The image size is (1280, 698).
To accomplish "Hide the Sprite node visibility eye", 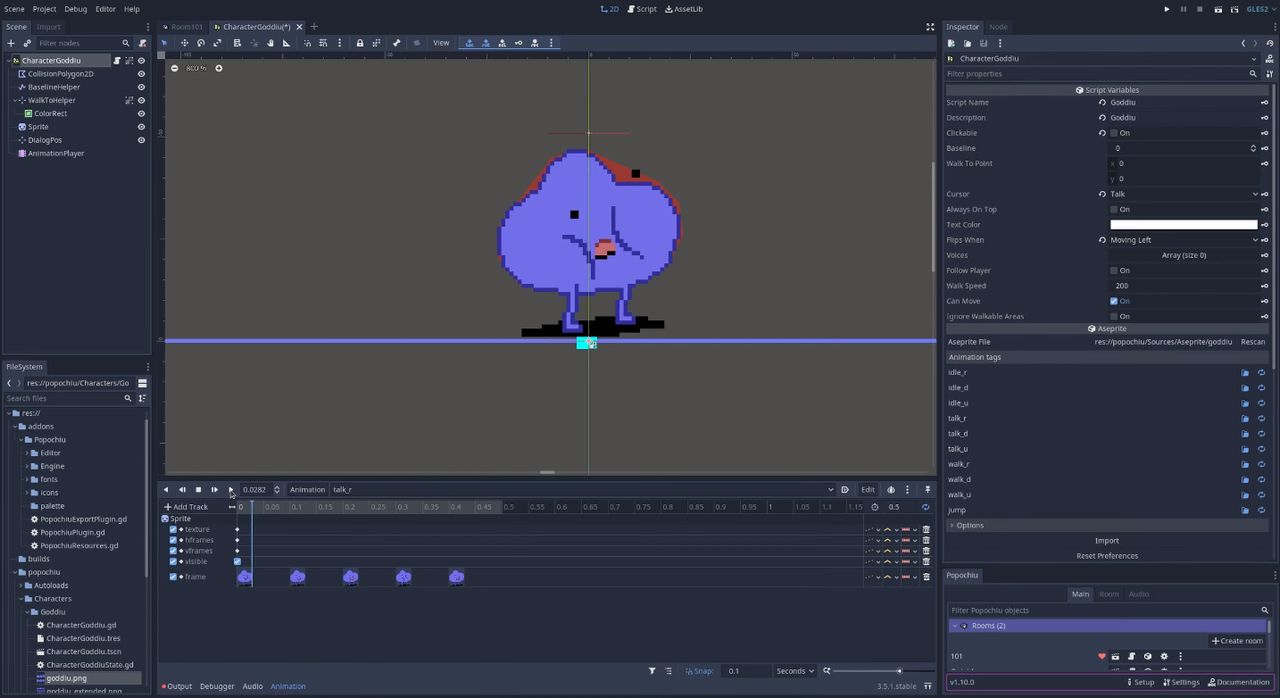I will tap(141, 127).
